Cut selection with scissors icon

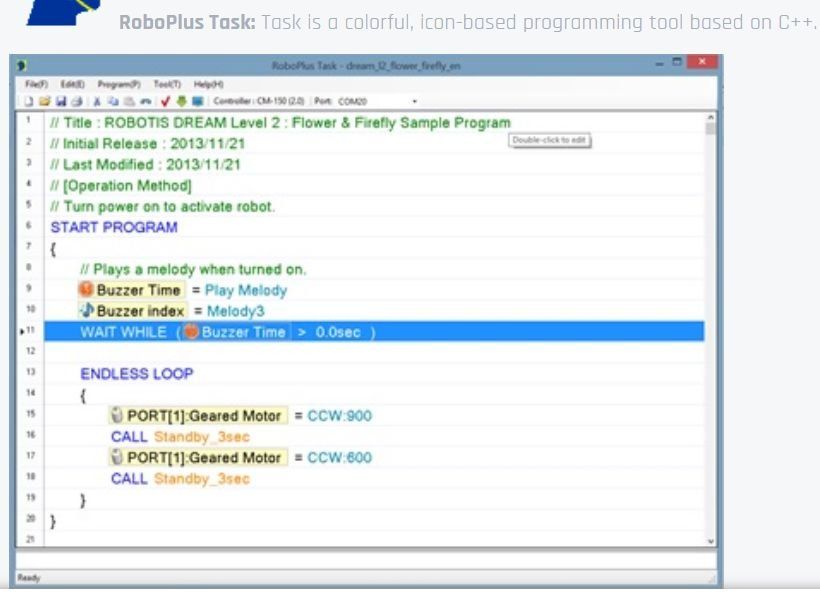[97, 101]
